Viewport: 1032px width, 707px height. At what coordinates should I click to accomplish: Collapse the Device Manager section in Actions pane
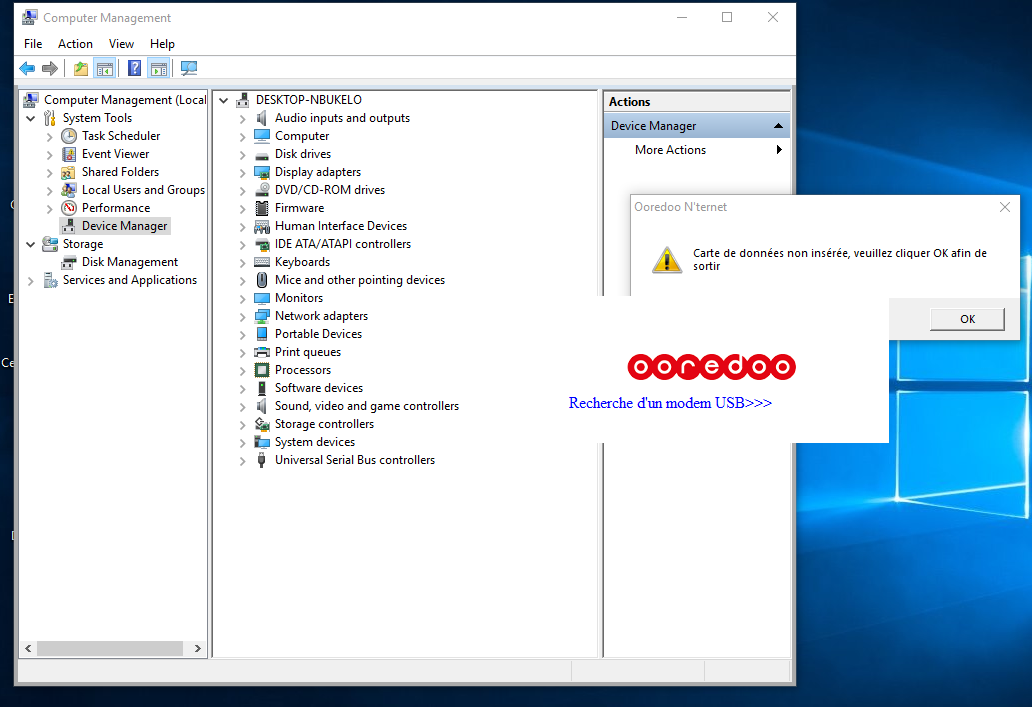pyautogui.click(x=778, y=126)
